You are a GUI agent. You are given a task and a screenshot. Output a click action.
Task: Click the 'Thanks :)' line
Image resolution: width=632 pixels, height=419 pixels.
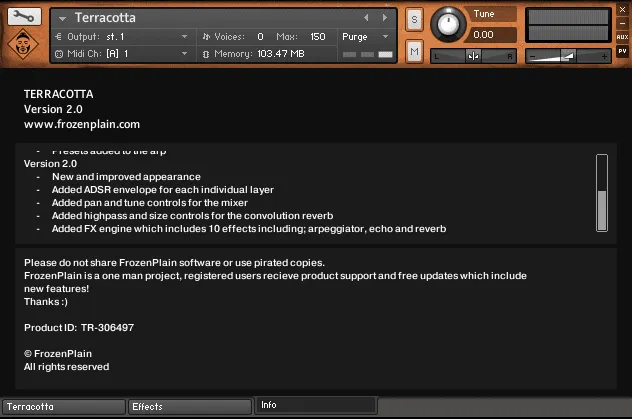coord(46,301)
